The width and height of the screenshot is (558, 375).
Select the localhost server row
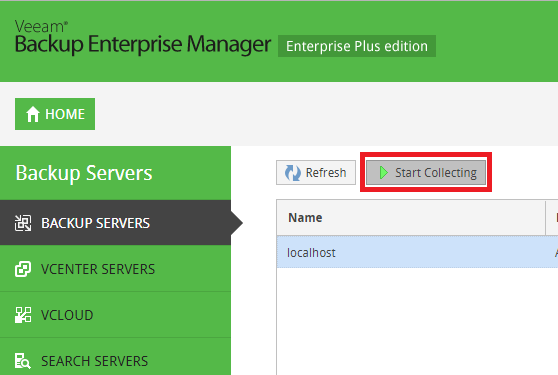point(417,252)
